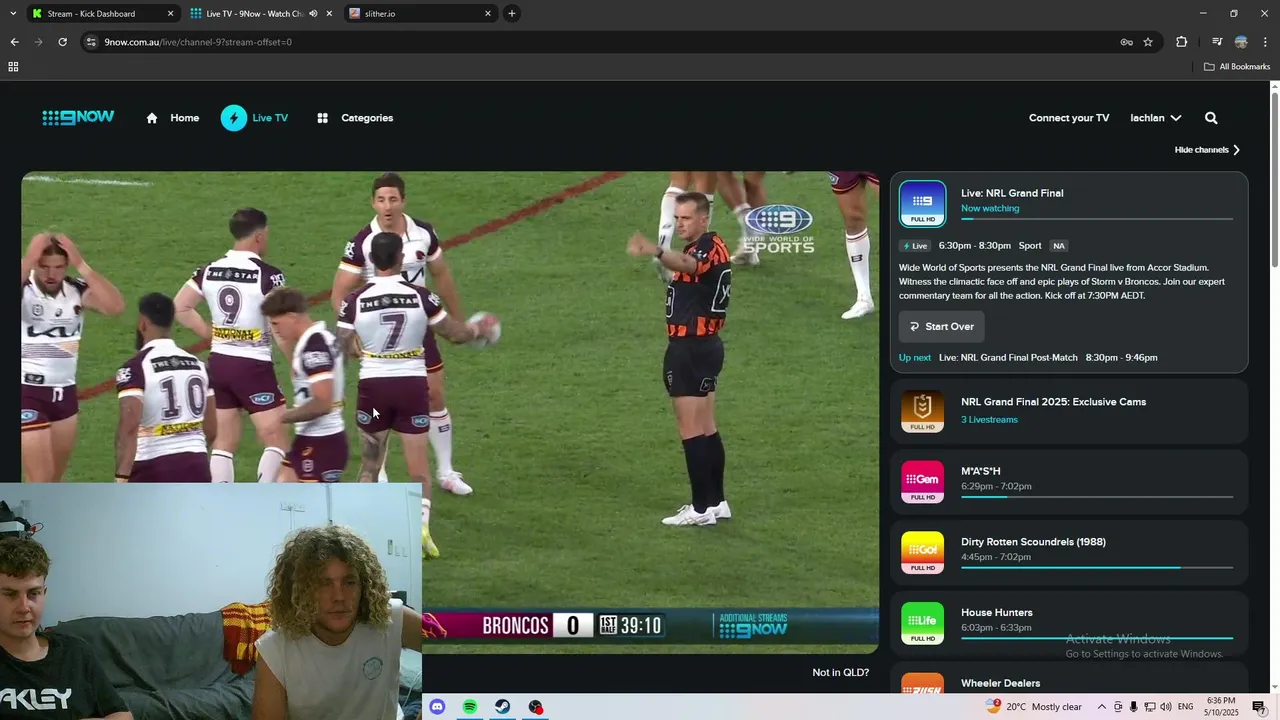Image resolution: width=1280 pixels, height=720 pixels.
Task: Open Categories in 9Now navigation
Action: pos(367,118)
